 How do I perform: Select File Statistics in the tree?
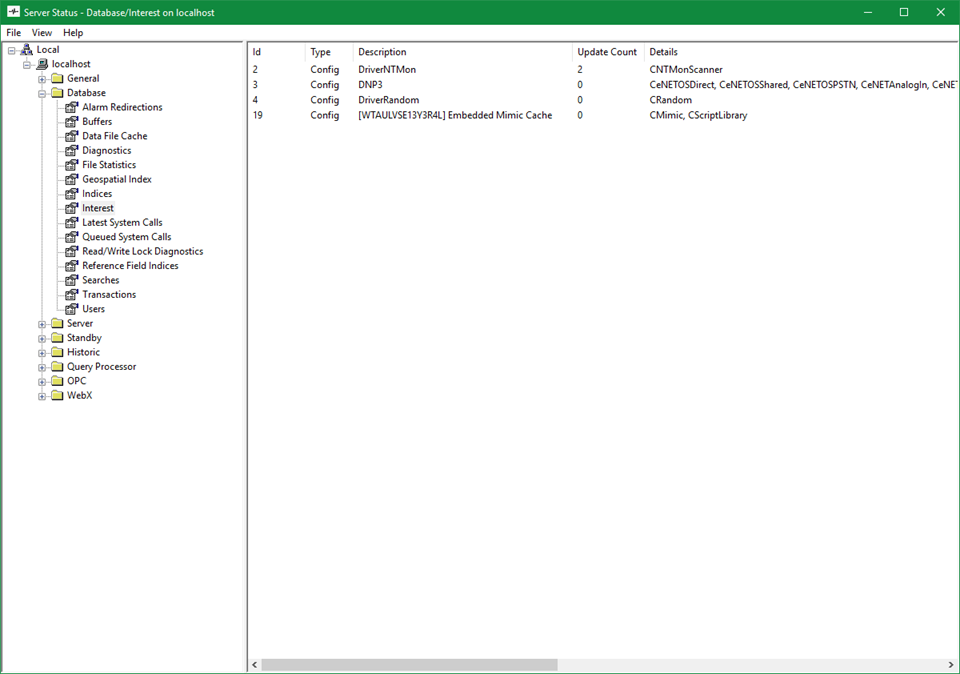(x=109, y=165)
